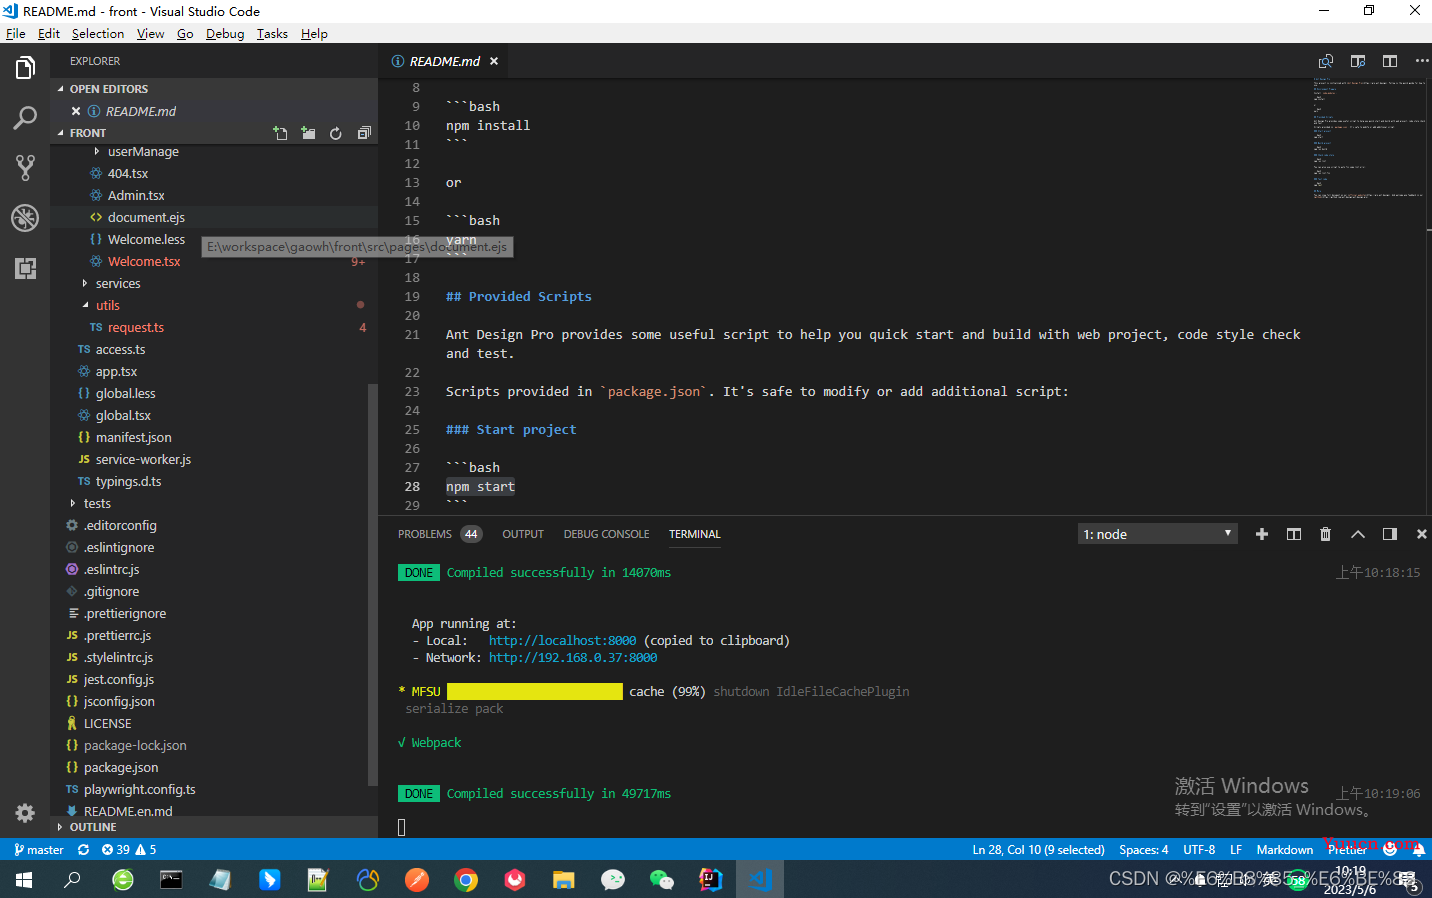Select terminal from the 1: node dropdown
The width and height of the screenshot is (1432, 898).
[x=1158, y=534]
